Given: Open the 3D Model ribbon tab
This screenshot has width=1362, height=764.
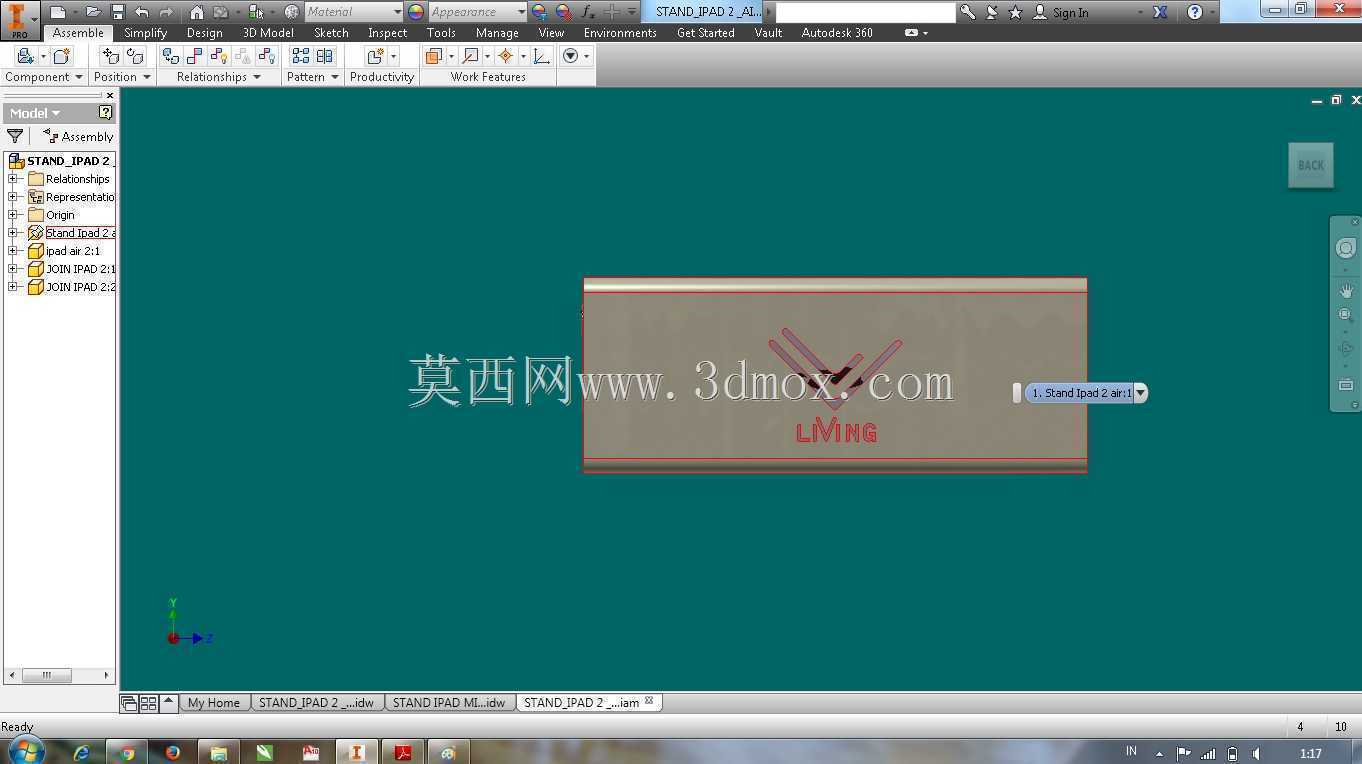Looking at the screenshot, I should 268,33.
